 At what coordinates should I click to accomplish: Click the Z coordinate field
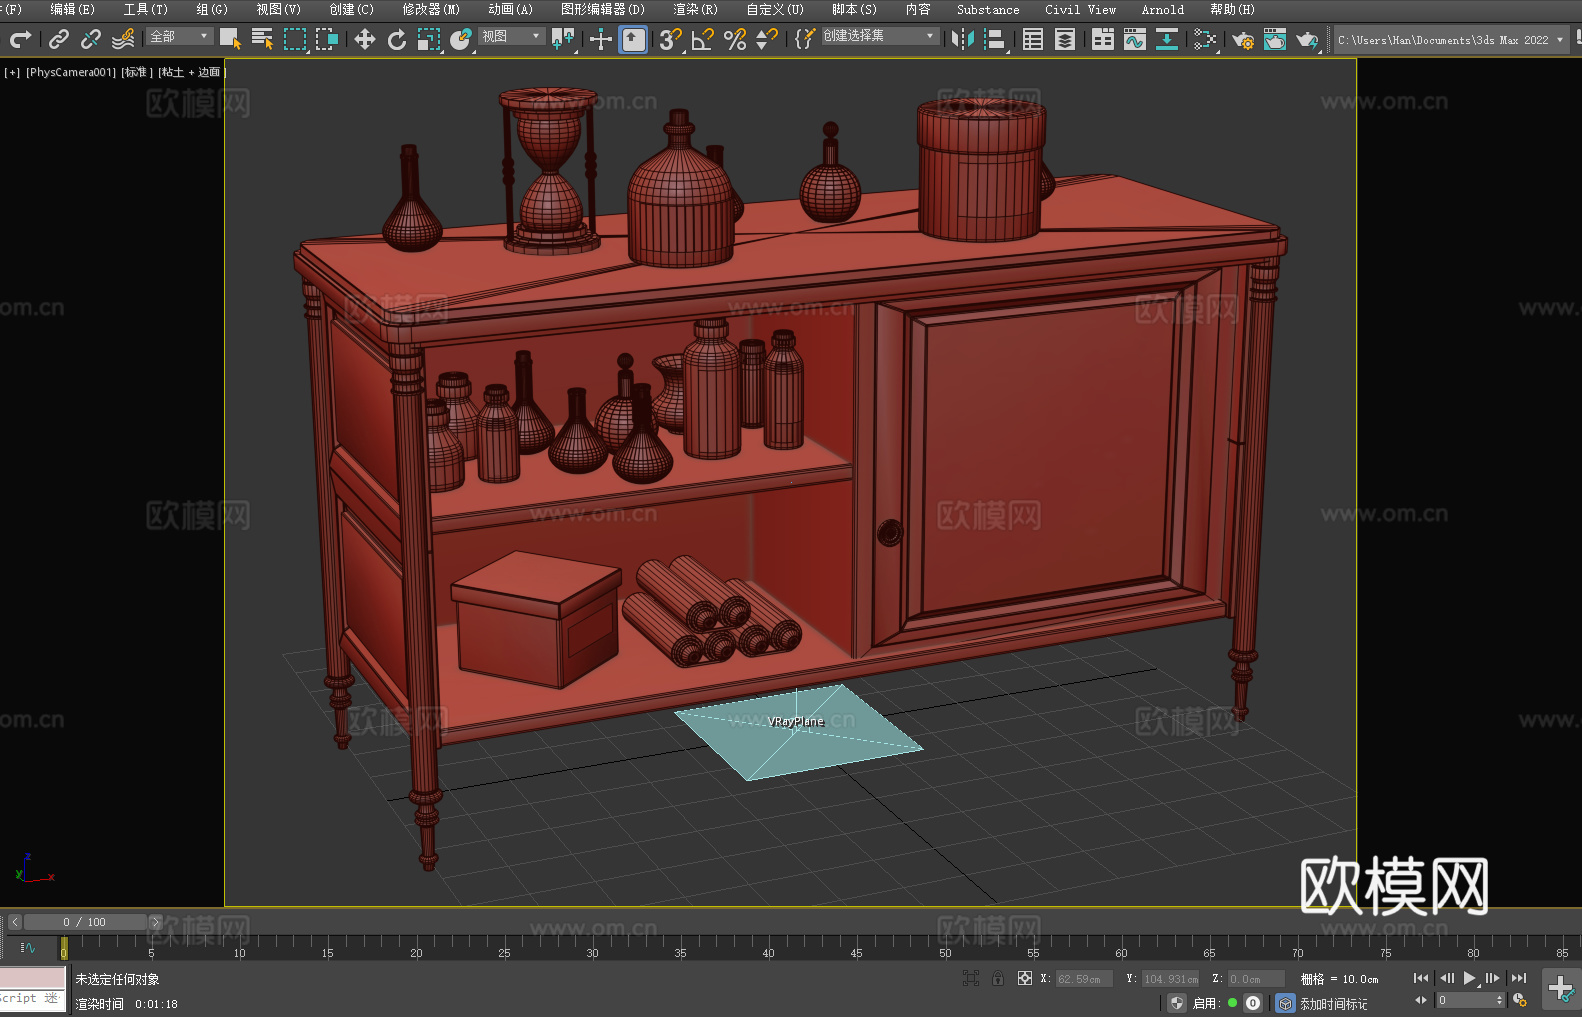(1256, 979)
